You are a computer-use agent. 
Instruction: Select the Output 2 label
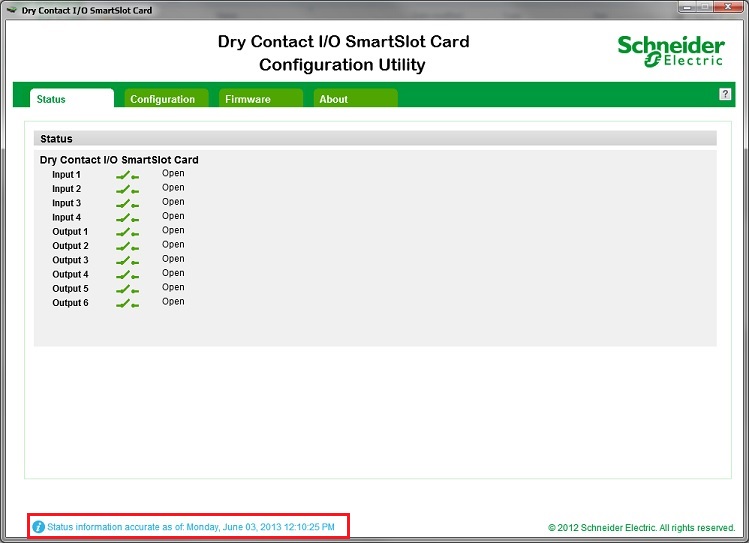click(x=70, y=246)
